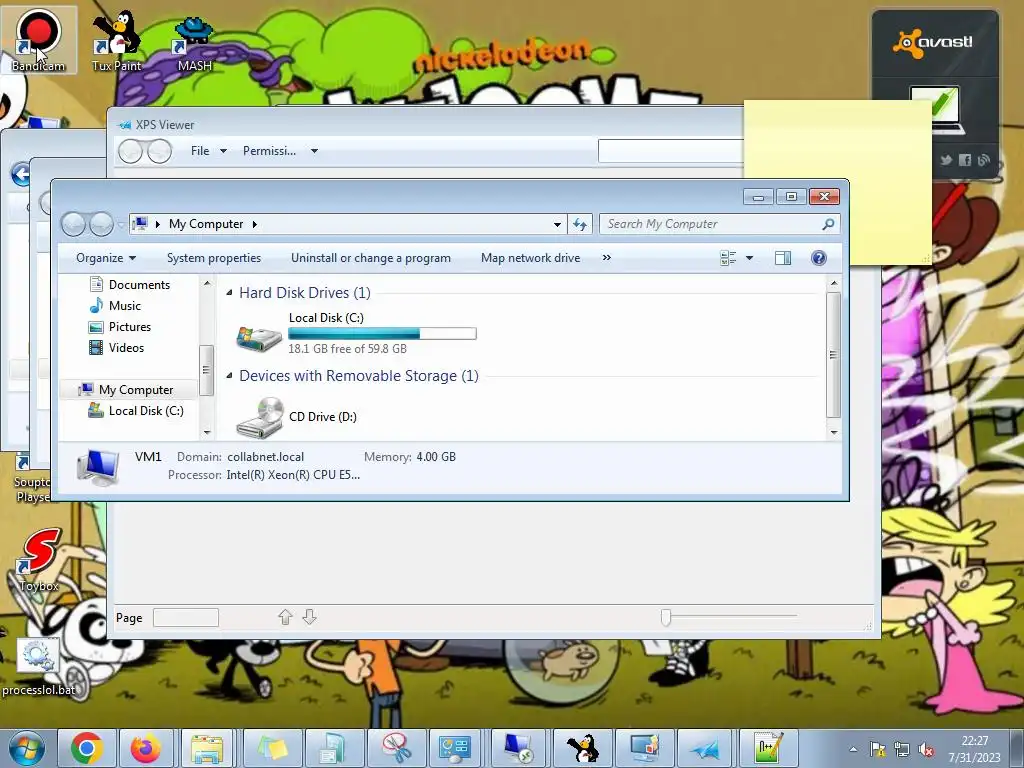Collapse the Hard Disk Drives group
The height and width of the screenshot is (768, 1024).
pyautogui.click(x=229, y=293)
